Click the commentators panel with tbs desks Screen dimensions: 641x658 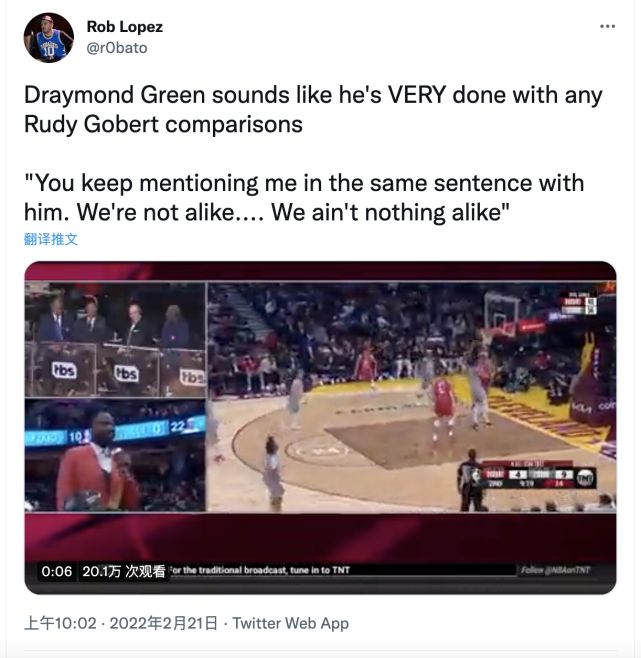(115, 339)
